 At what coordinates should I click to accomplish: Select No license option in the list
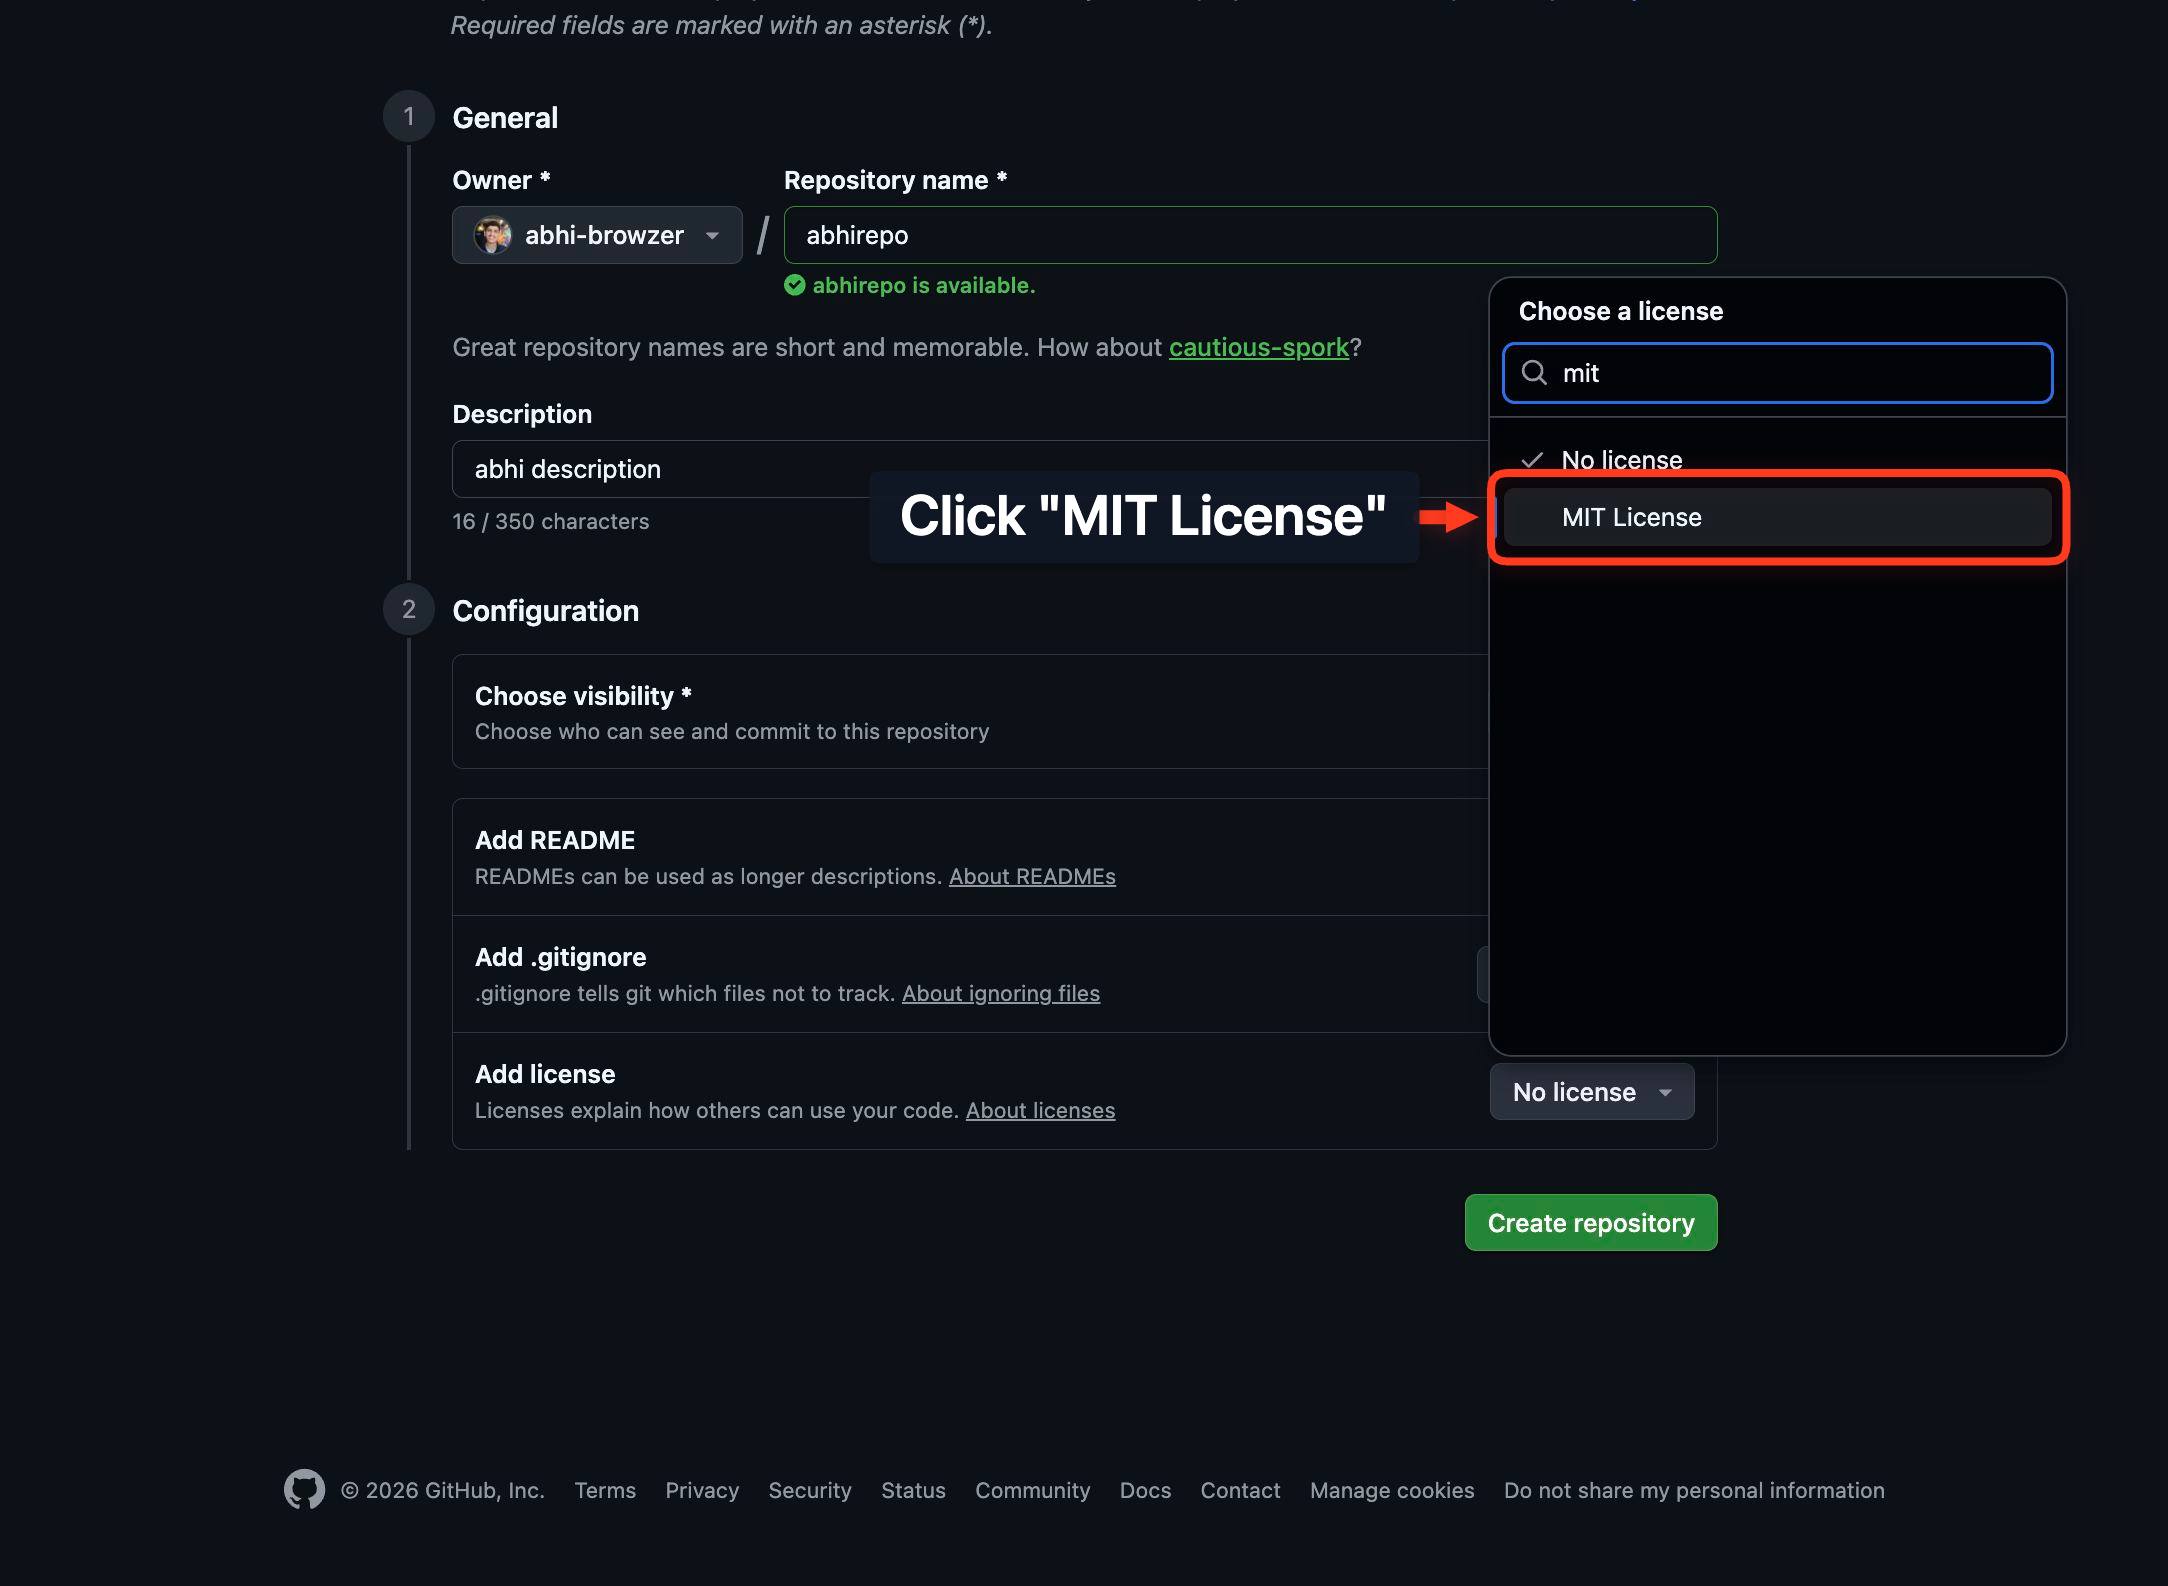tap(1777, 460)
